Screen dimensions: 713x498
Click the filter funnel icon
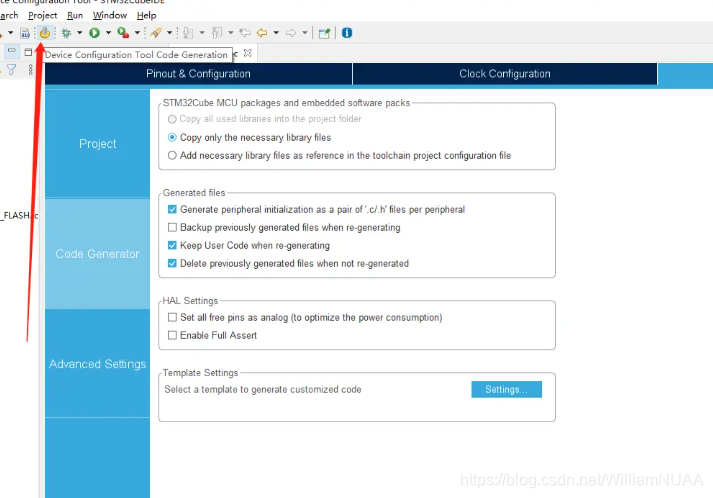[11, 70]
